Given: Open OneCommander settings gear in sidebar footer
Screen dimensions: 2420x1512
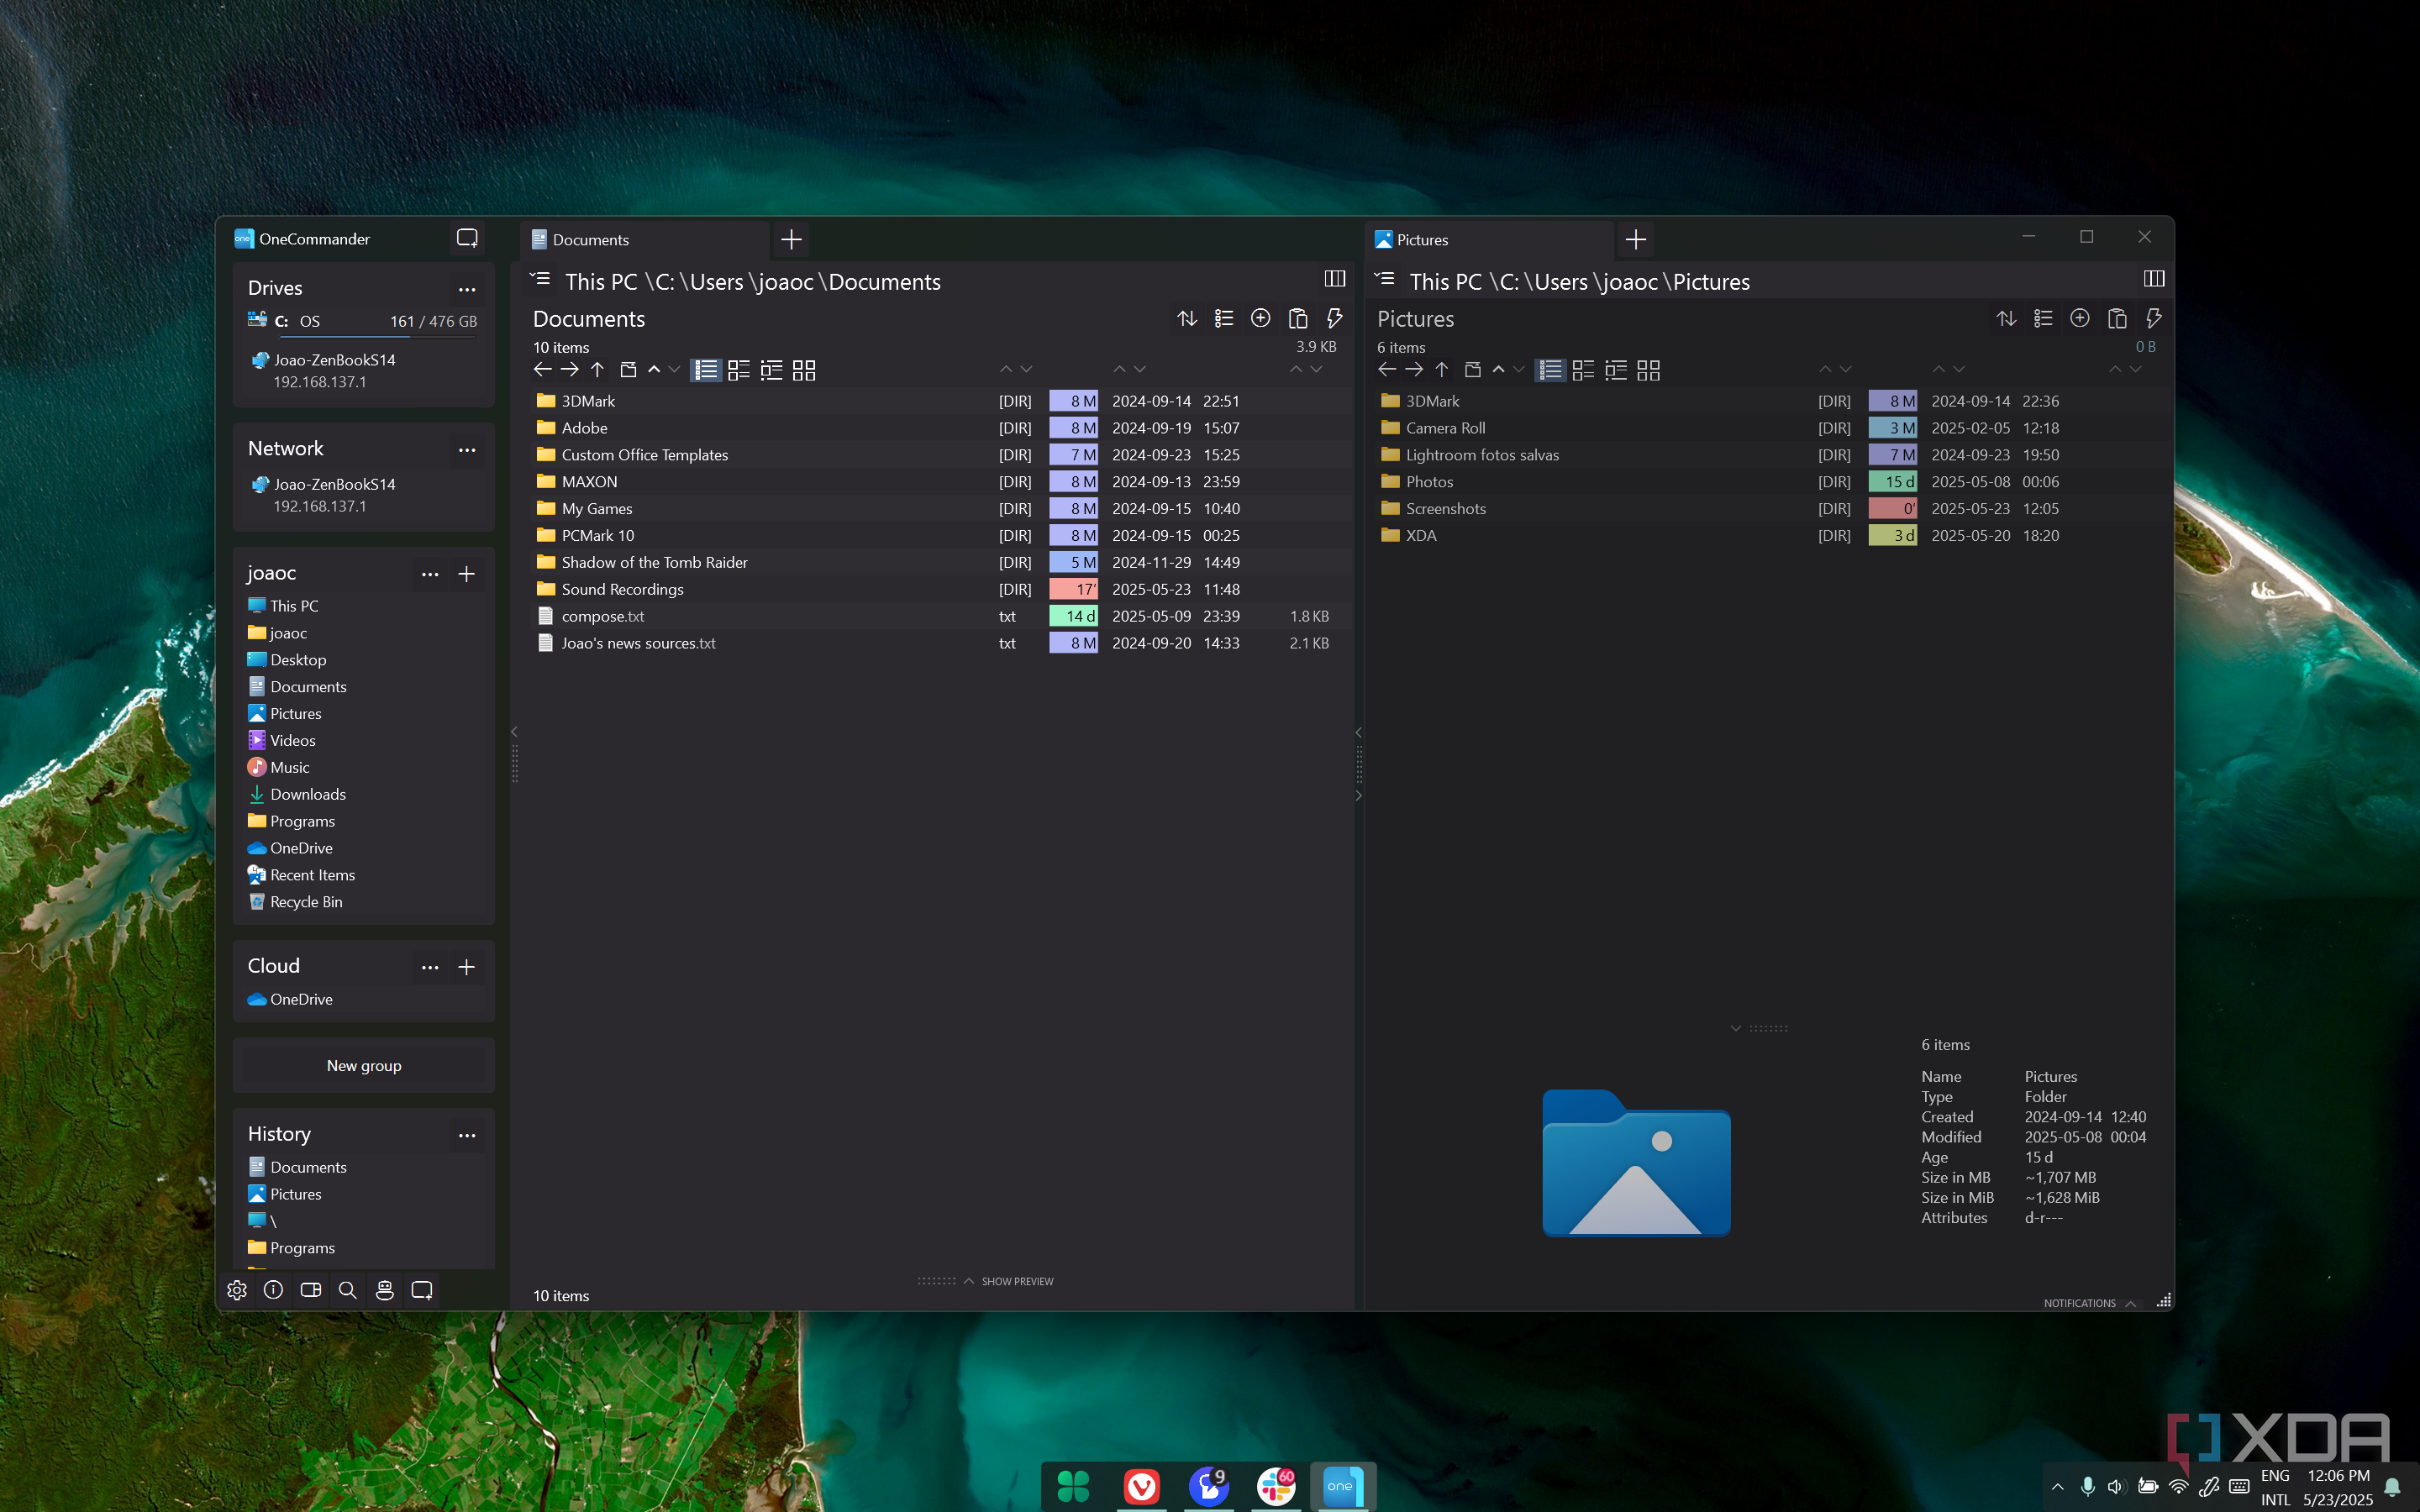Looking at the screenshot, I should [x=237, y=1290].
